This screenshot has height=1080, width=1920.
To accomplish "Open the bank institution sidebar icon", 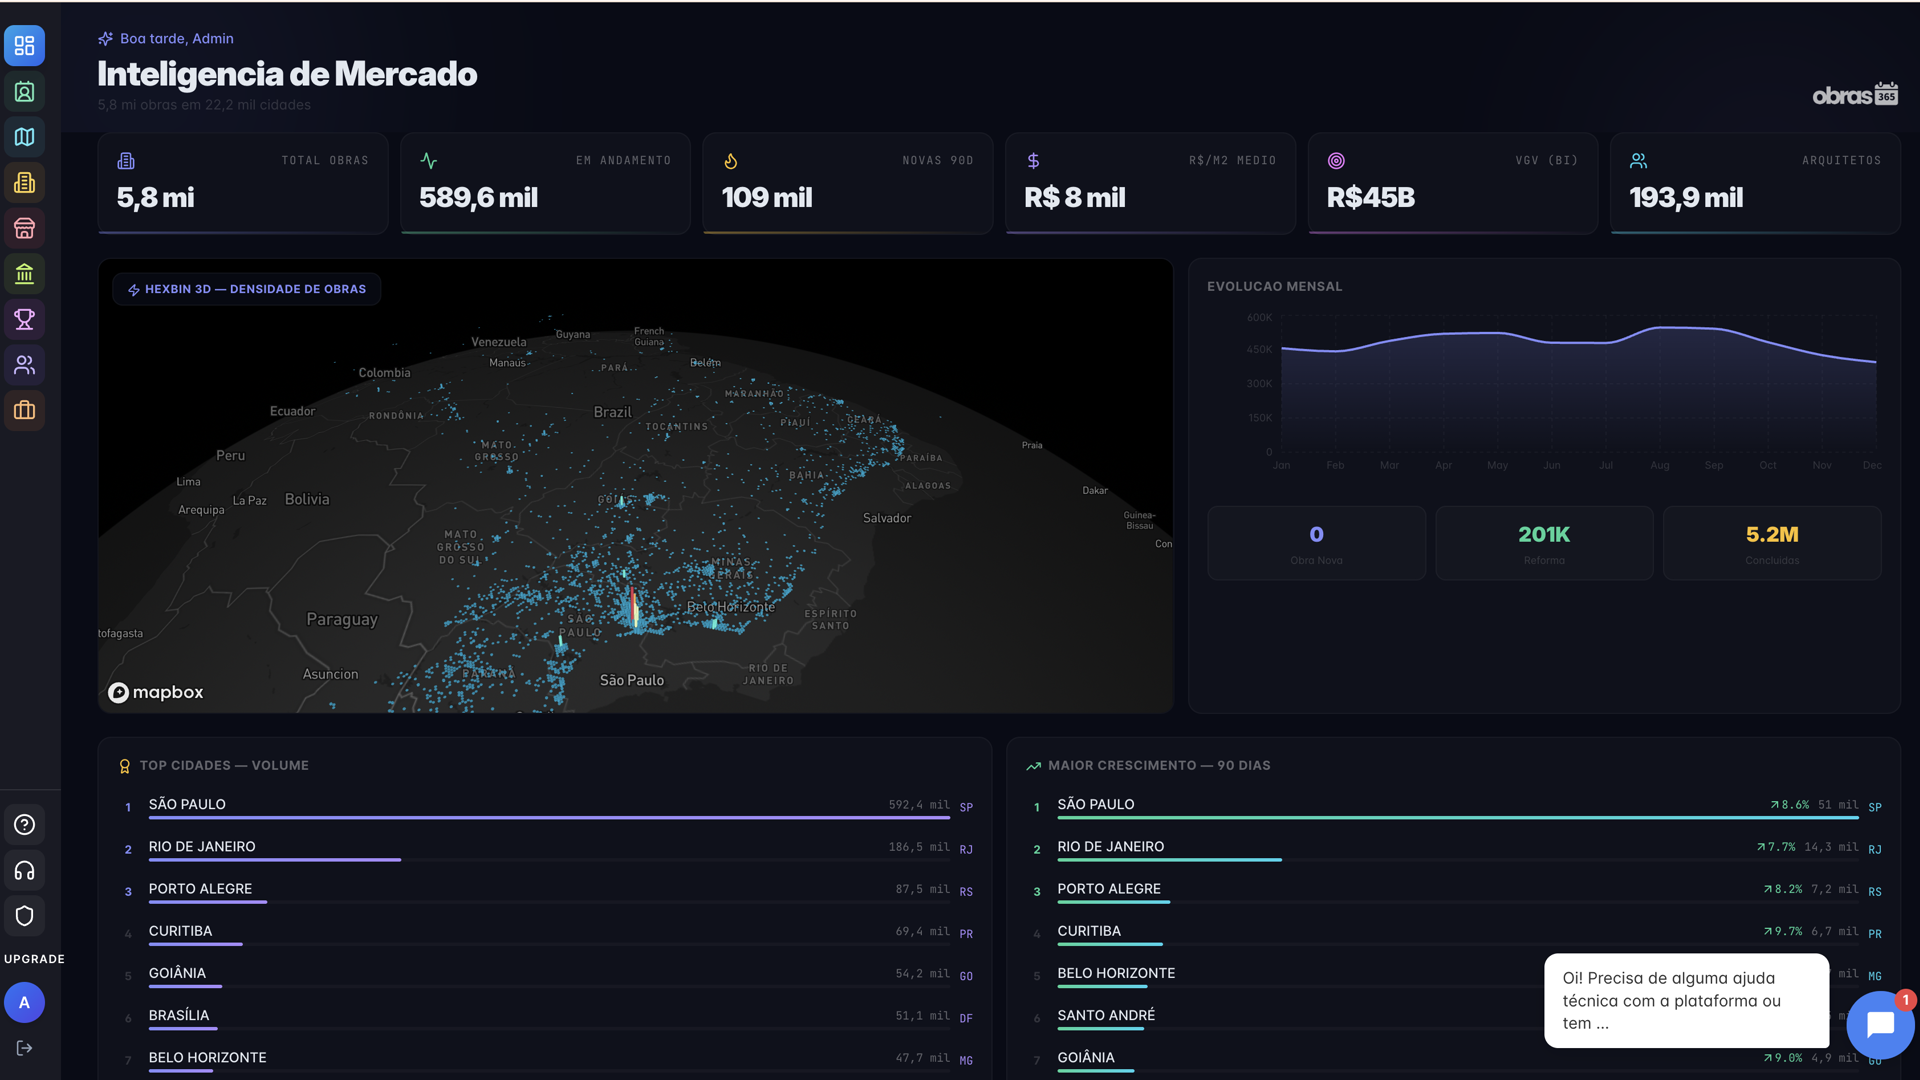I will click(24, 274).
